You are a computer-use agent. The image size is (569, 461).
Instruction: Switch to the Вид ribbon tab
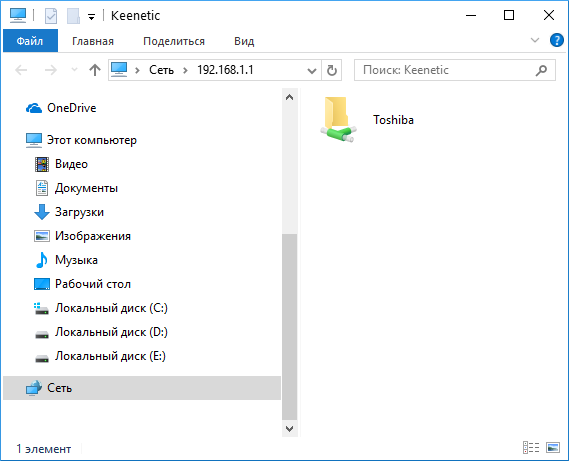pos(244,41)
